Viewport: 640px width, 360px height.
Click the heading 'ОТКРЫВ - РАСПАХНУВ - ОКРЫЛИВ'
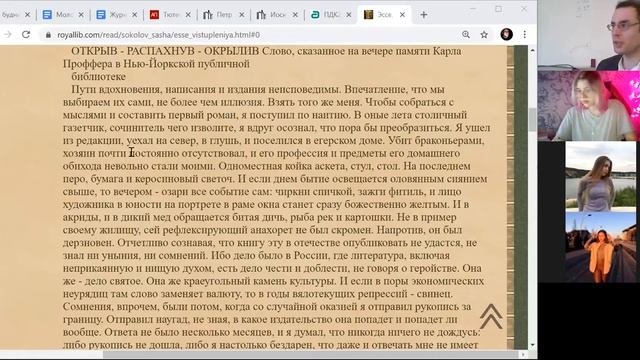(165, 51)
